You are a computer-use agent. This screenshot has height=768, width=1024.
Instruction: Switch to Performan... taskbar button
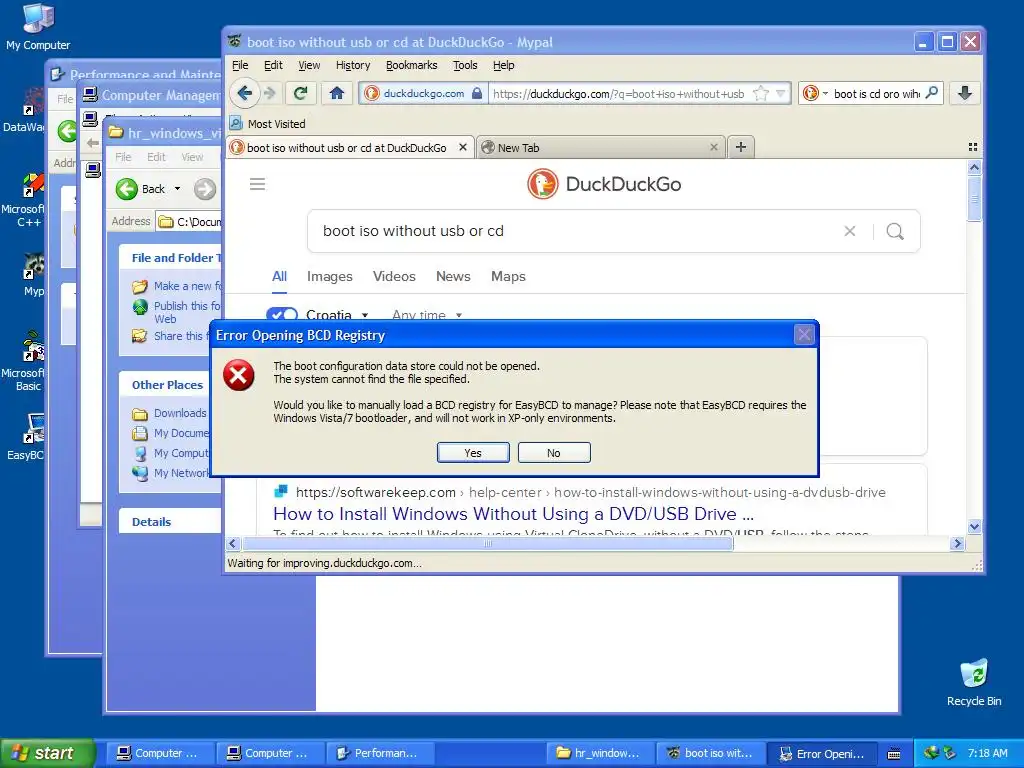(378, 753)
